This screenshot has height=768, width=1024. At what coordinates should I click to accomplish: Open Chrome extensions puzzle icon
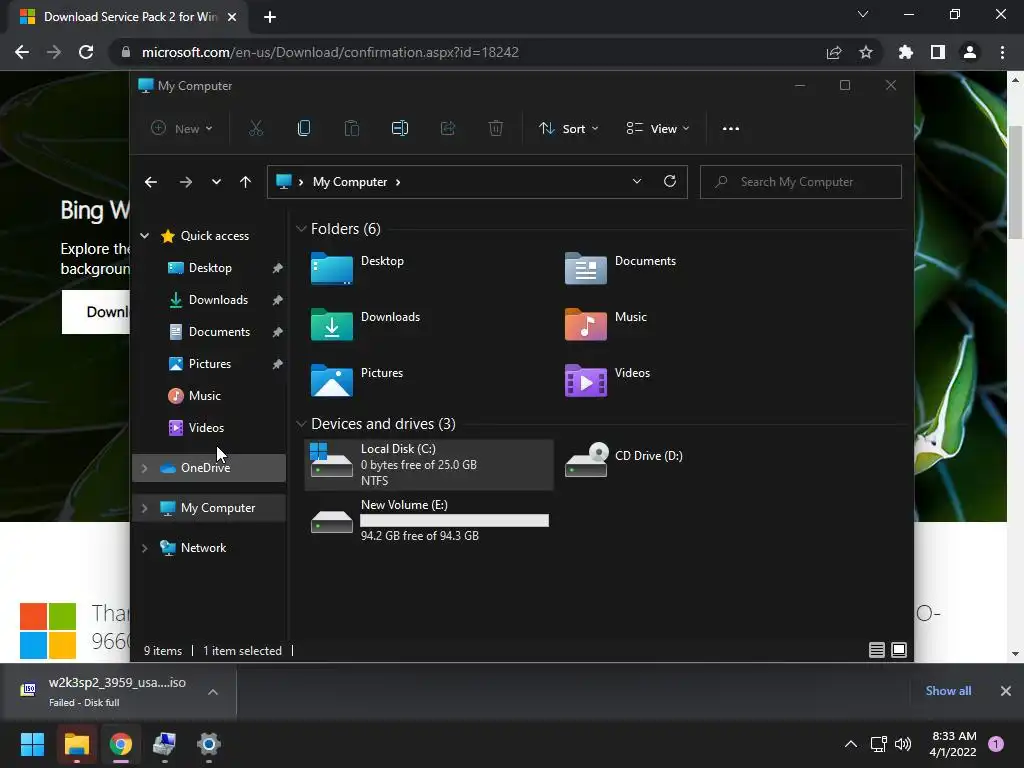coord(906,52)
